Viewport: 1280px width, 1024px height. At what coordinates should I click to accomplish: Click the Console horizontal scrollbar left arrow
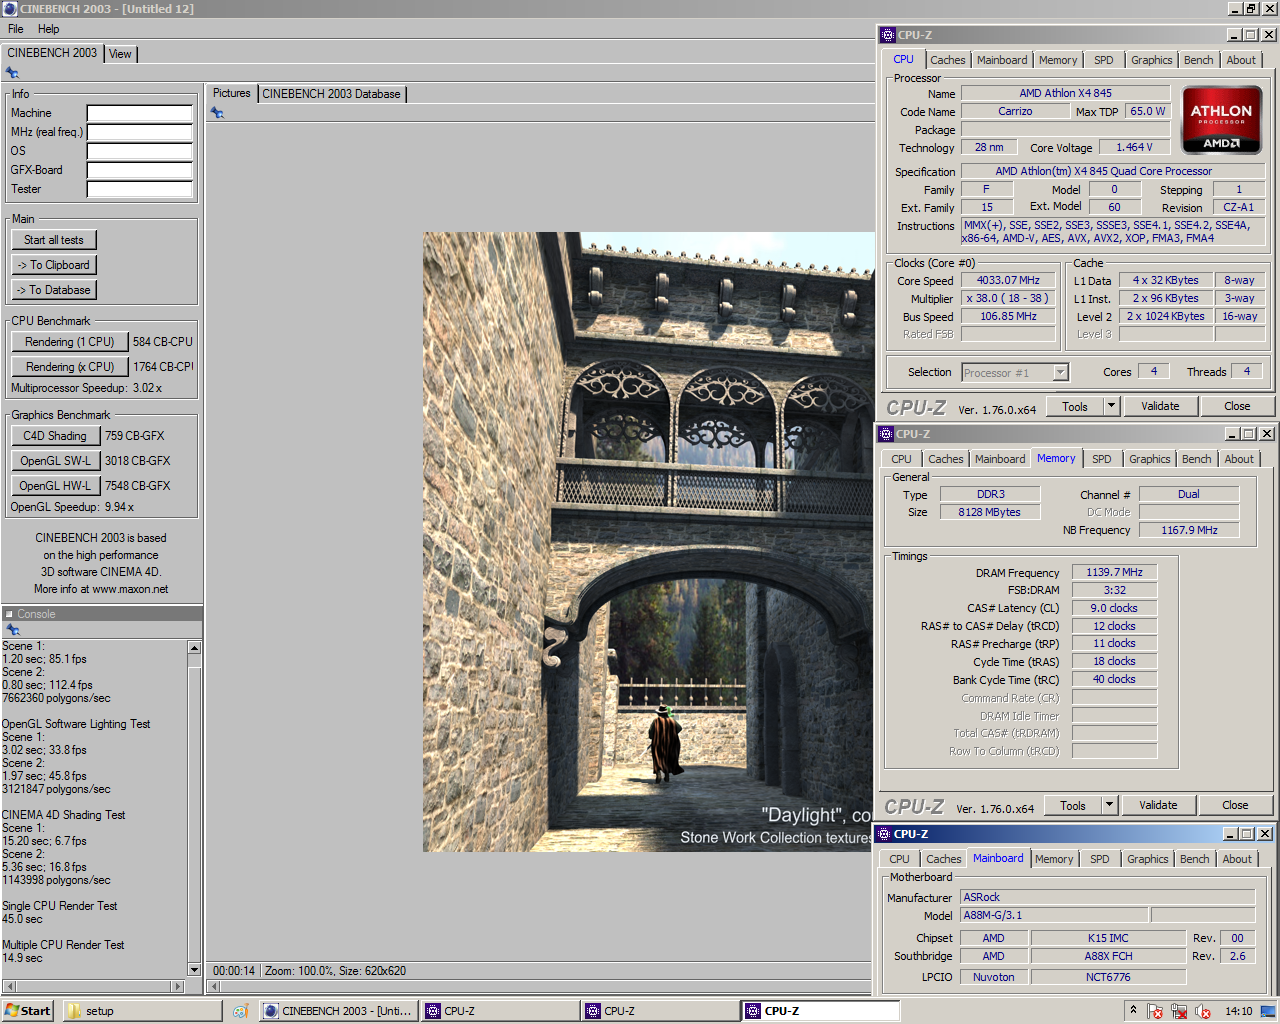pyautogui.click(x=8, y=986)
